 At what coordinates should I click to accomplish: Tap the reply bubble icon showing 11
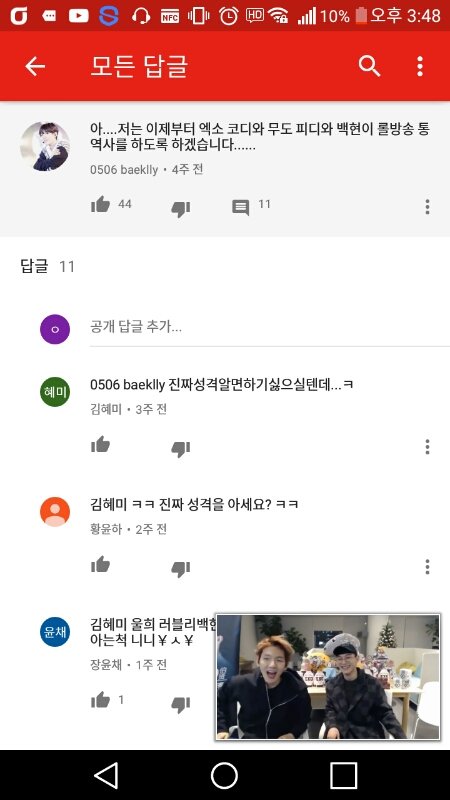click(241, 207)
